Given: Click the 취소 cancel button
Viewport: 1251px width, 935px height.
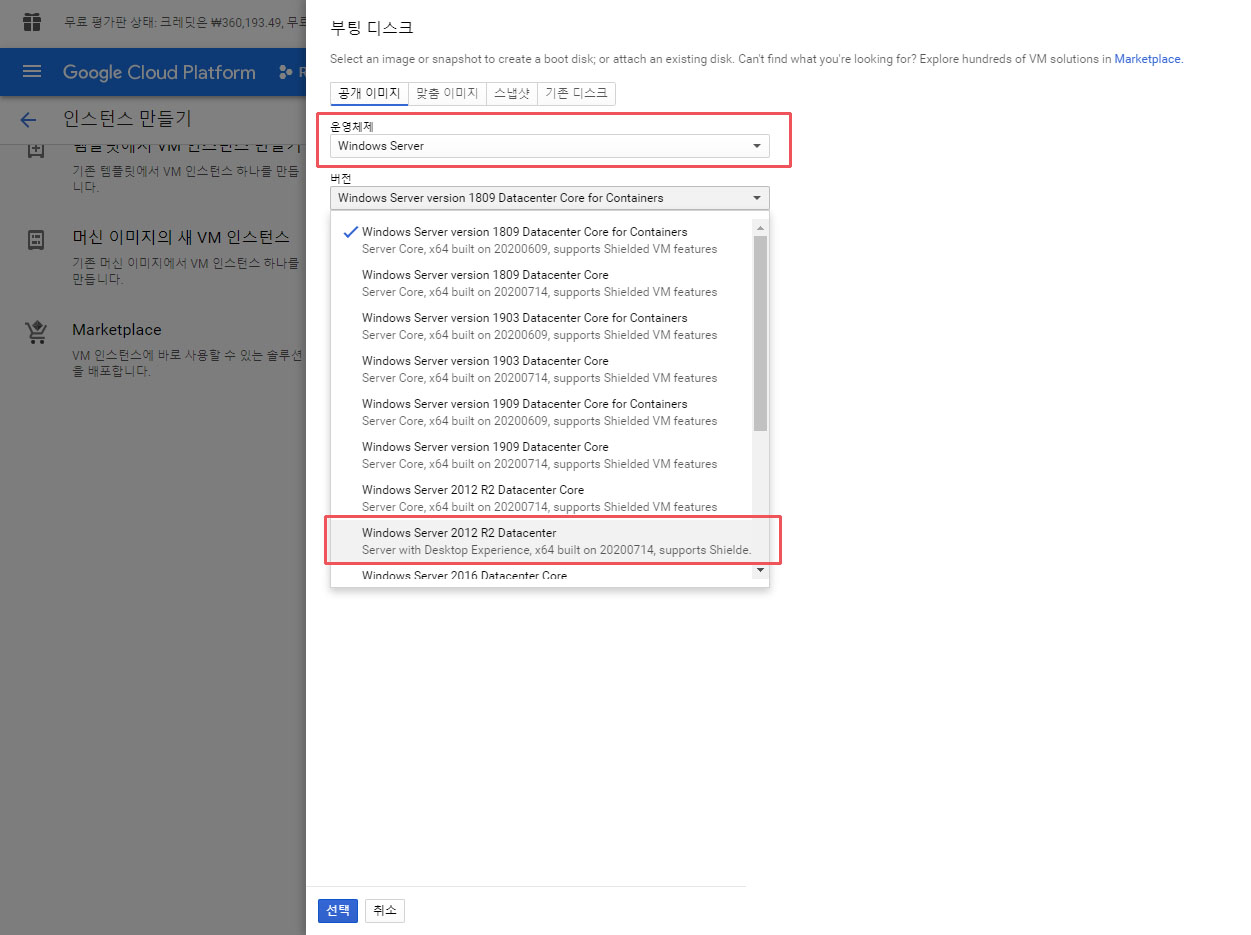Looking at the screenshot, I should click(x=385, y=910).
